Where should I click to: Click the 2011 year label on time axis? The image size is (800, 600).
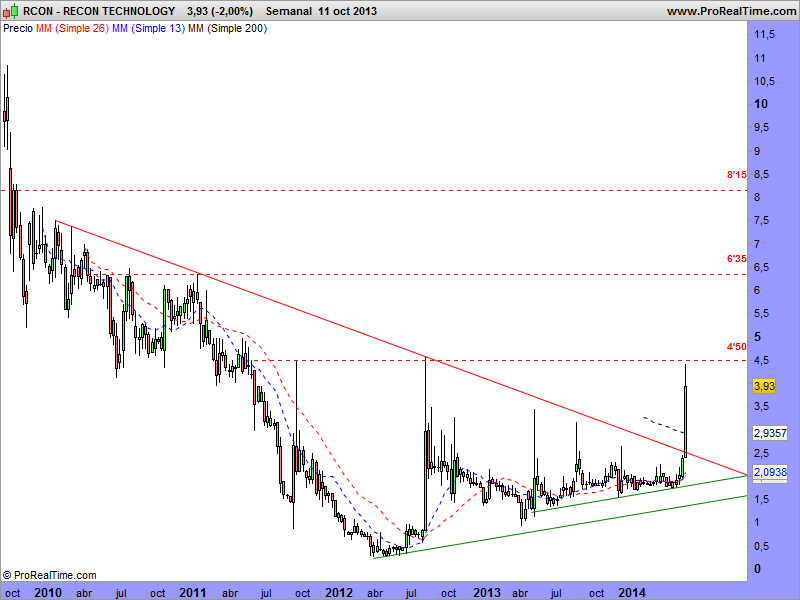[193, 593]
